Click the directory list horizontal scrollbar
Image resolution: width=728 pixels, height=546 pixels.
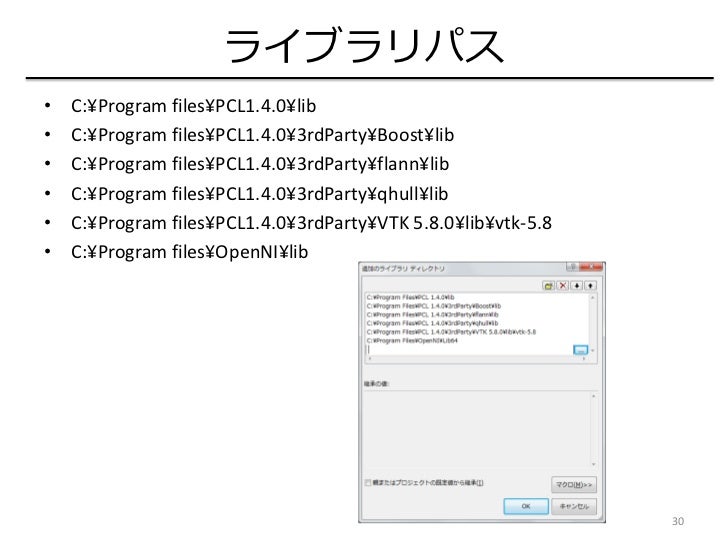[x=477, y=359]
